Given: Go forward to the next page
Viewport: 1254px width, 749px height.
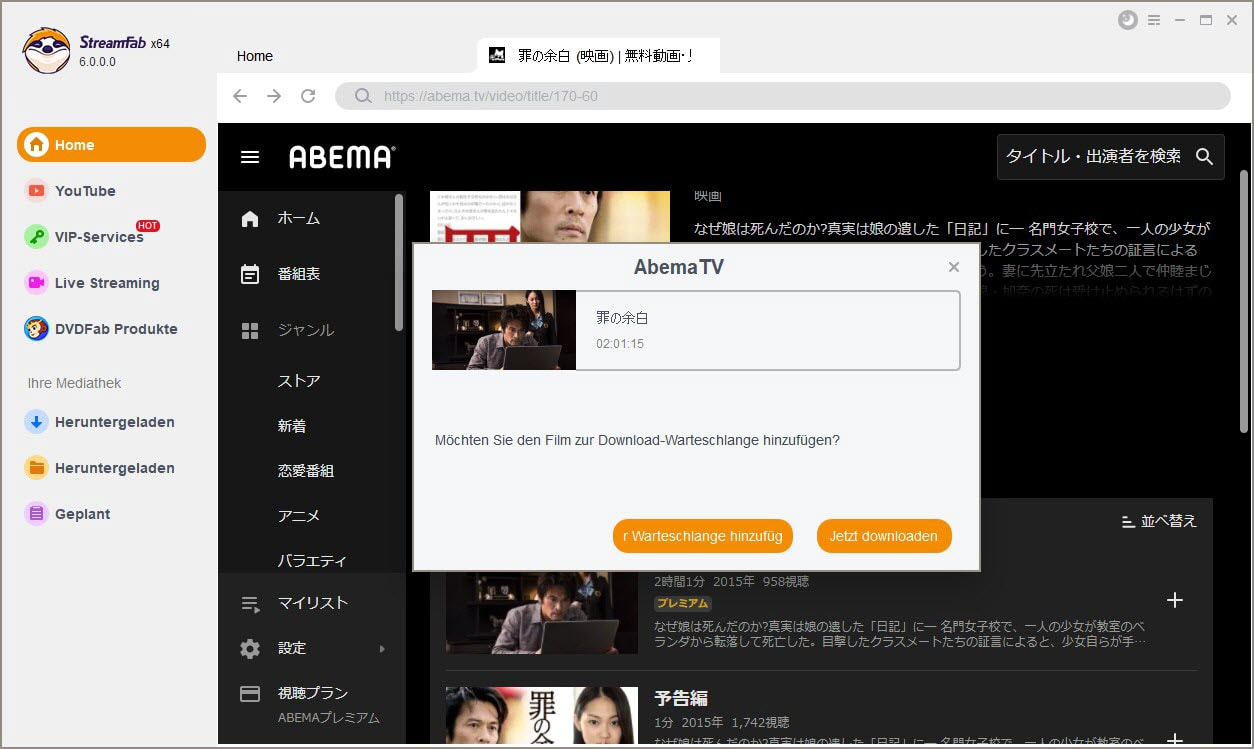Looking at the screenshot, I should [274, 96].
